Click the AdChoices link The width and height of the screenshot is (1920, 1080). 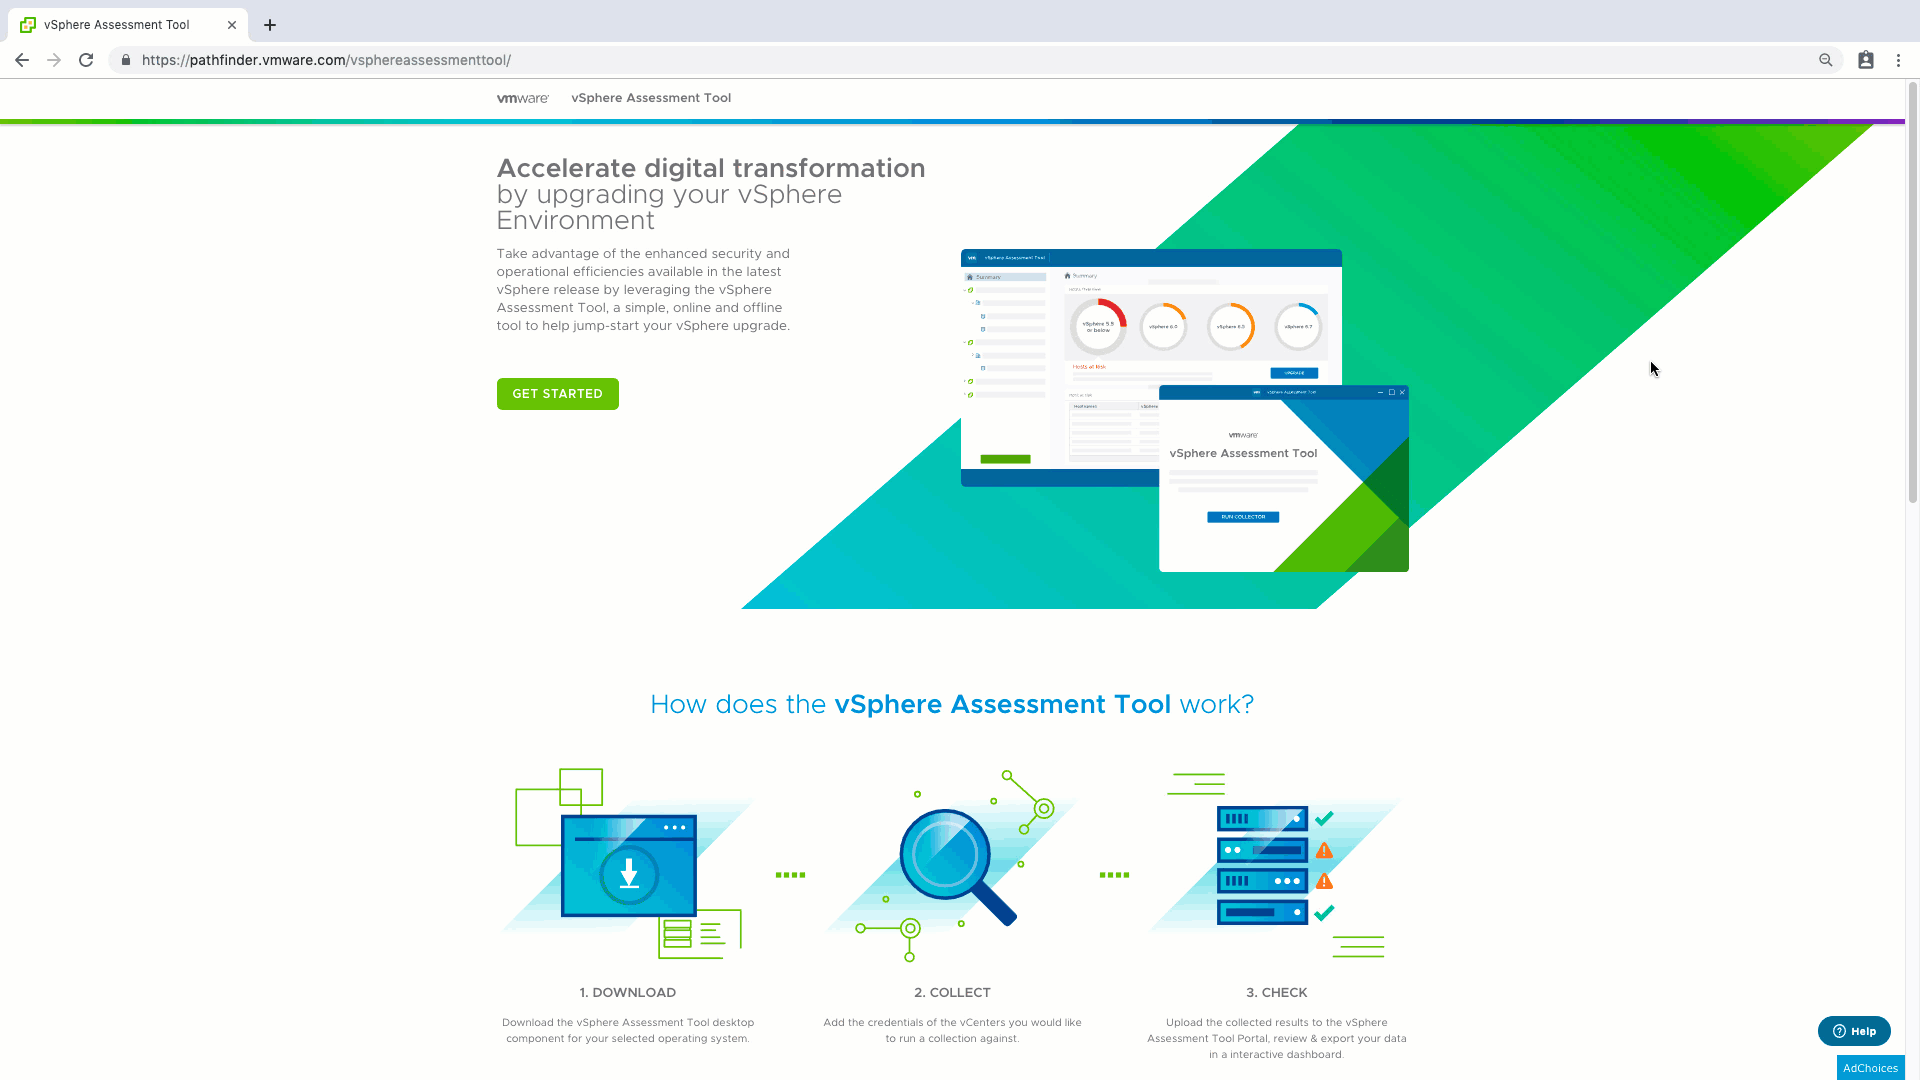(1870, 1068)
